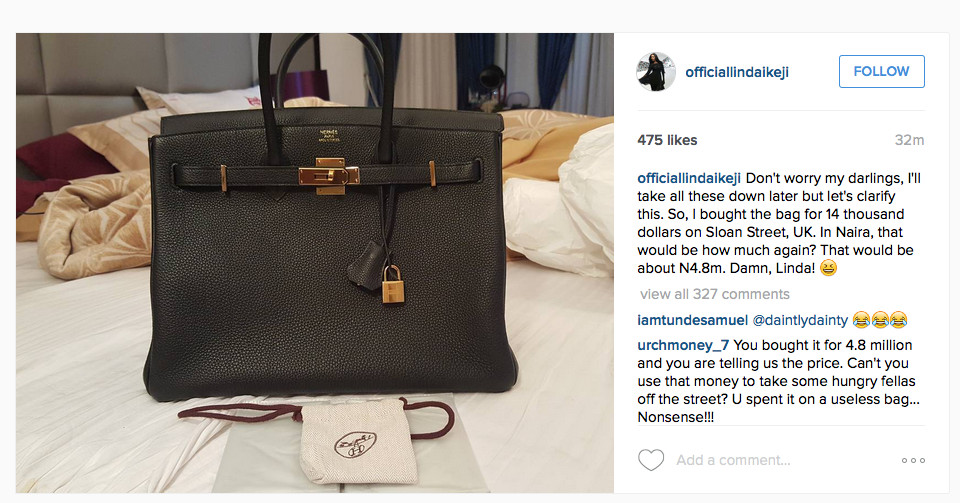Click the heart like icon

[651, 460]
